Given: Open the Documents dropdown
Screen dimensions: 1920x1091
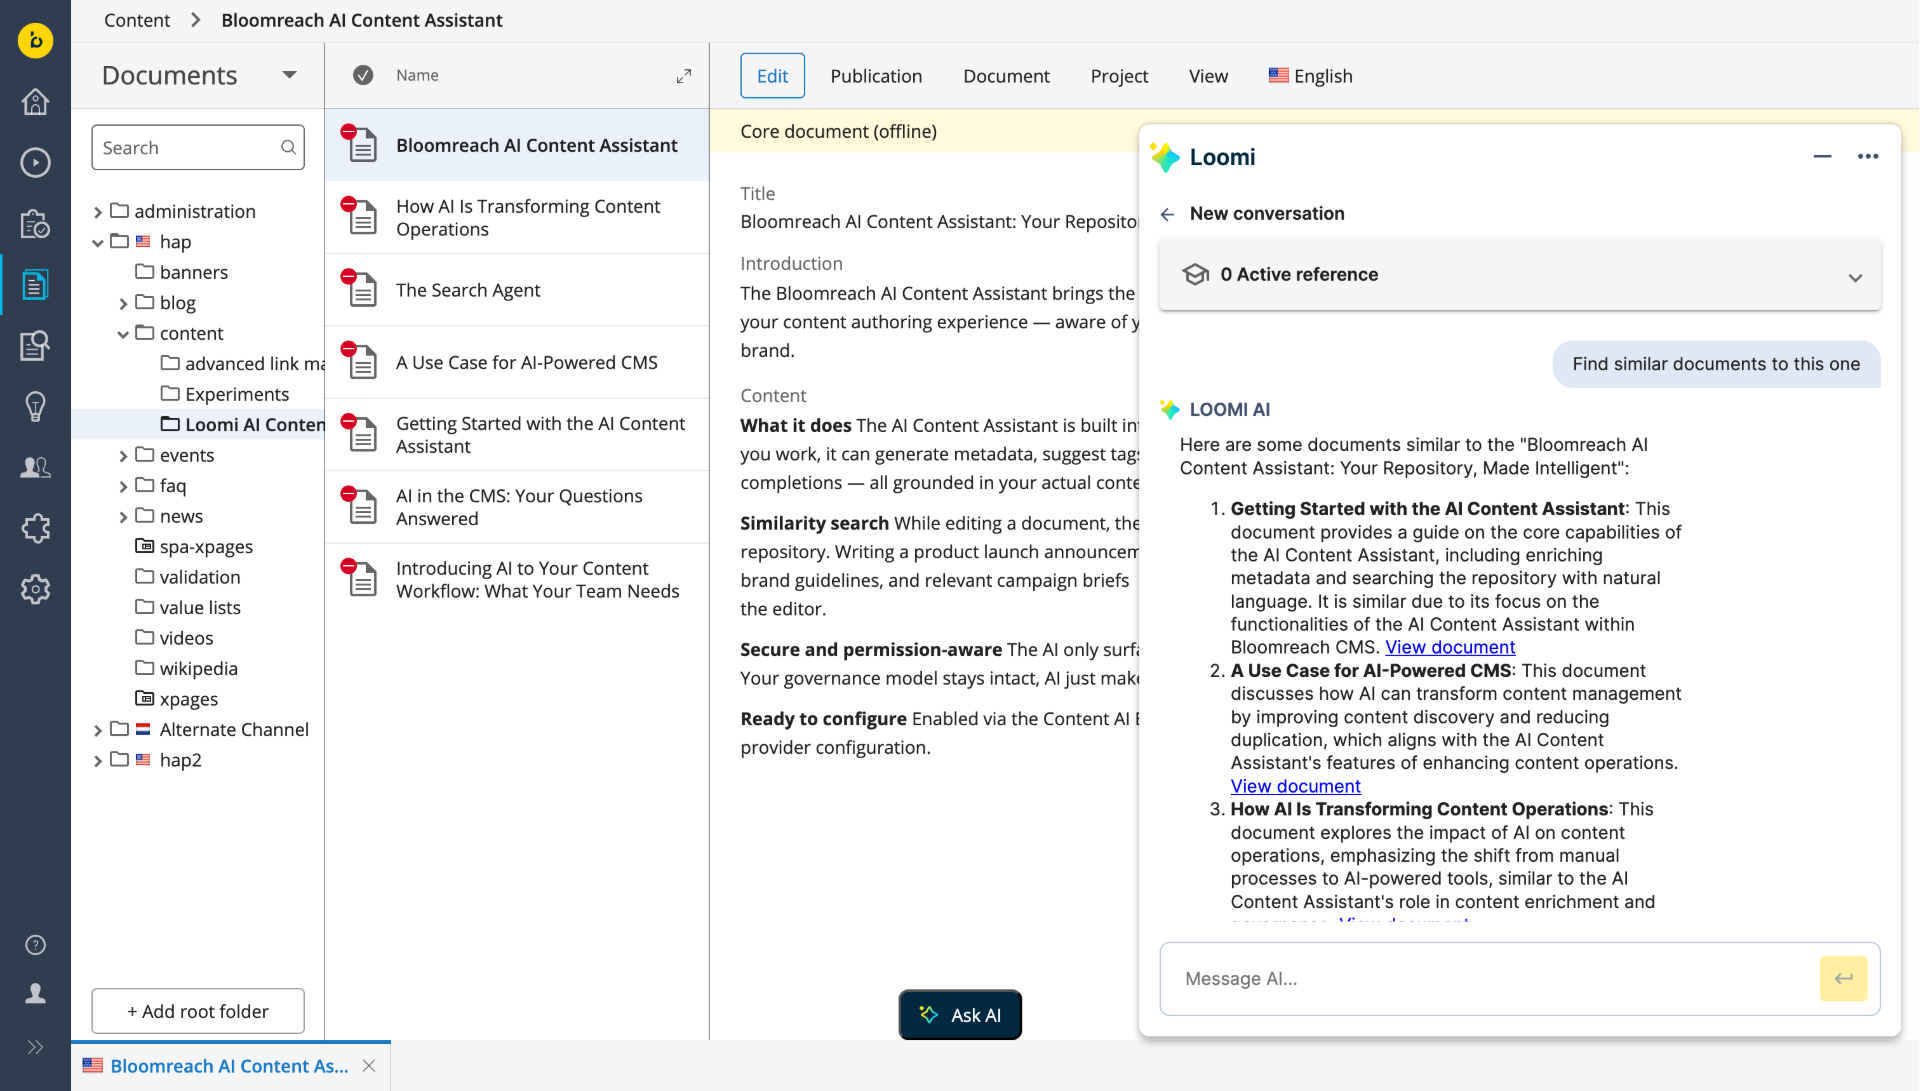Looking at the screenshot, I should coord(289,75).
